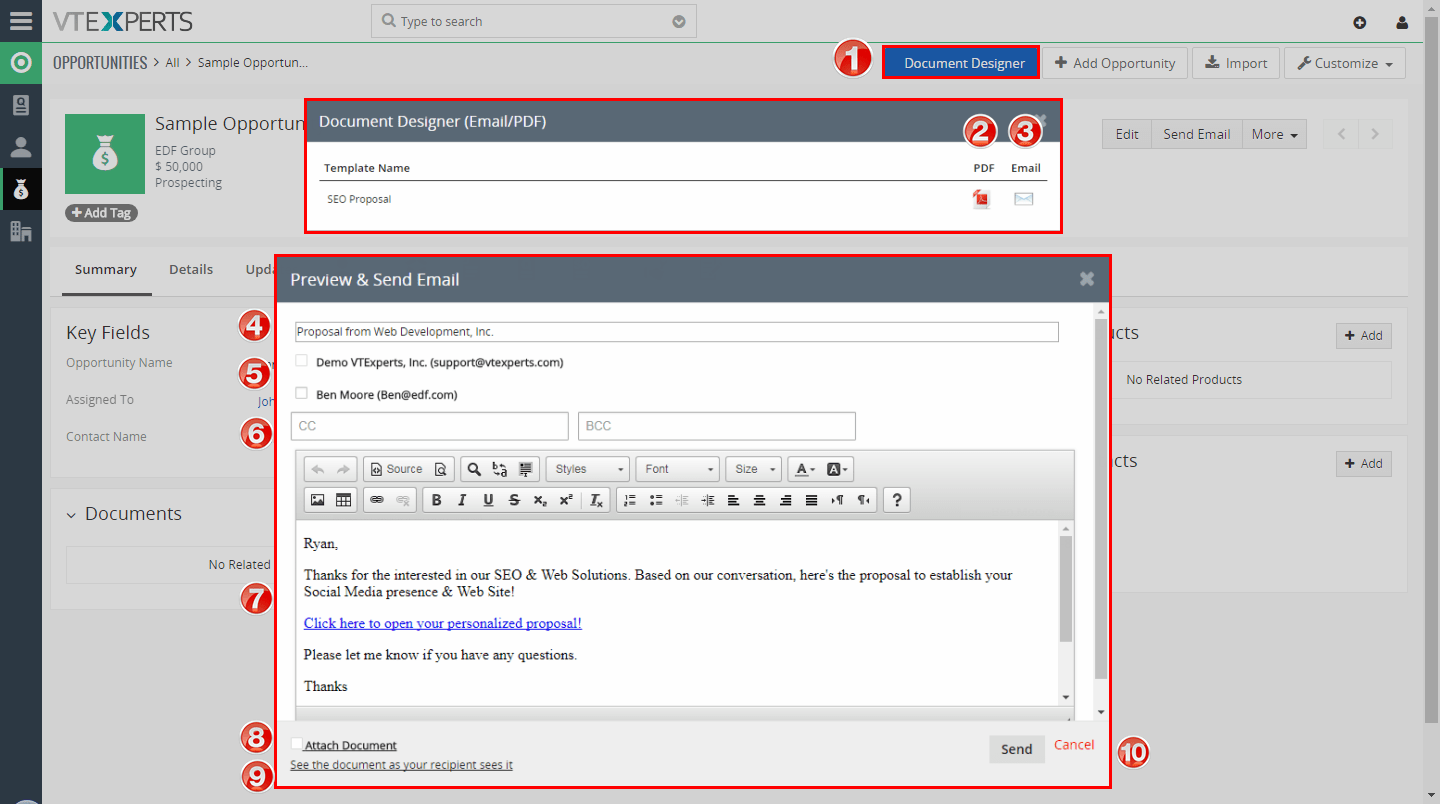Select the Opportunities icon in the left sidebar

tap(20, 188)
